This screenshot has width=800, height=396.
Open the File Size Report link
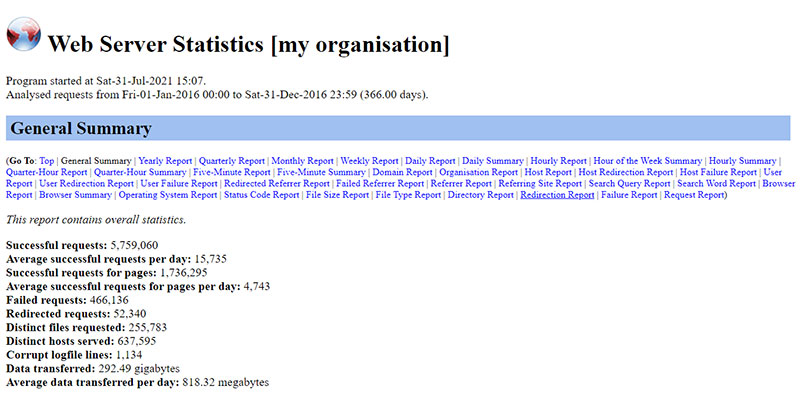click(337, 194)
